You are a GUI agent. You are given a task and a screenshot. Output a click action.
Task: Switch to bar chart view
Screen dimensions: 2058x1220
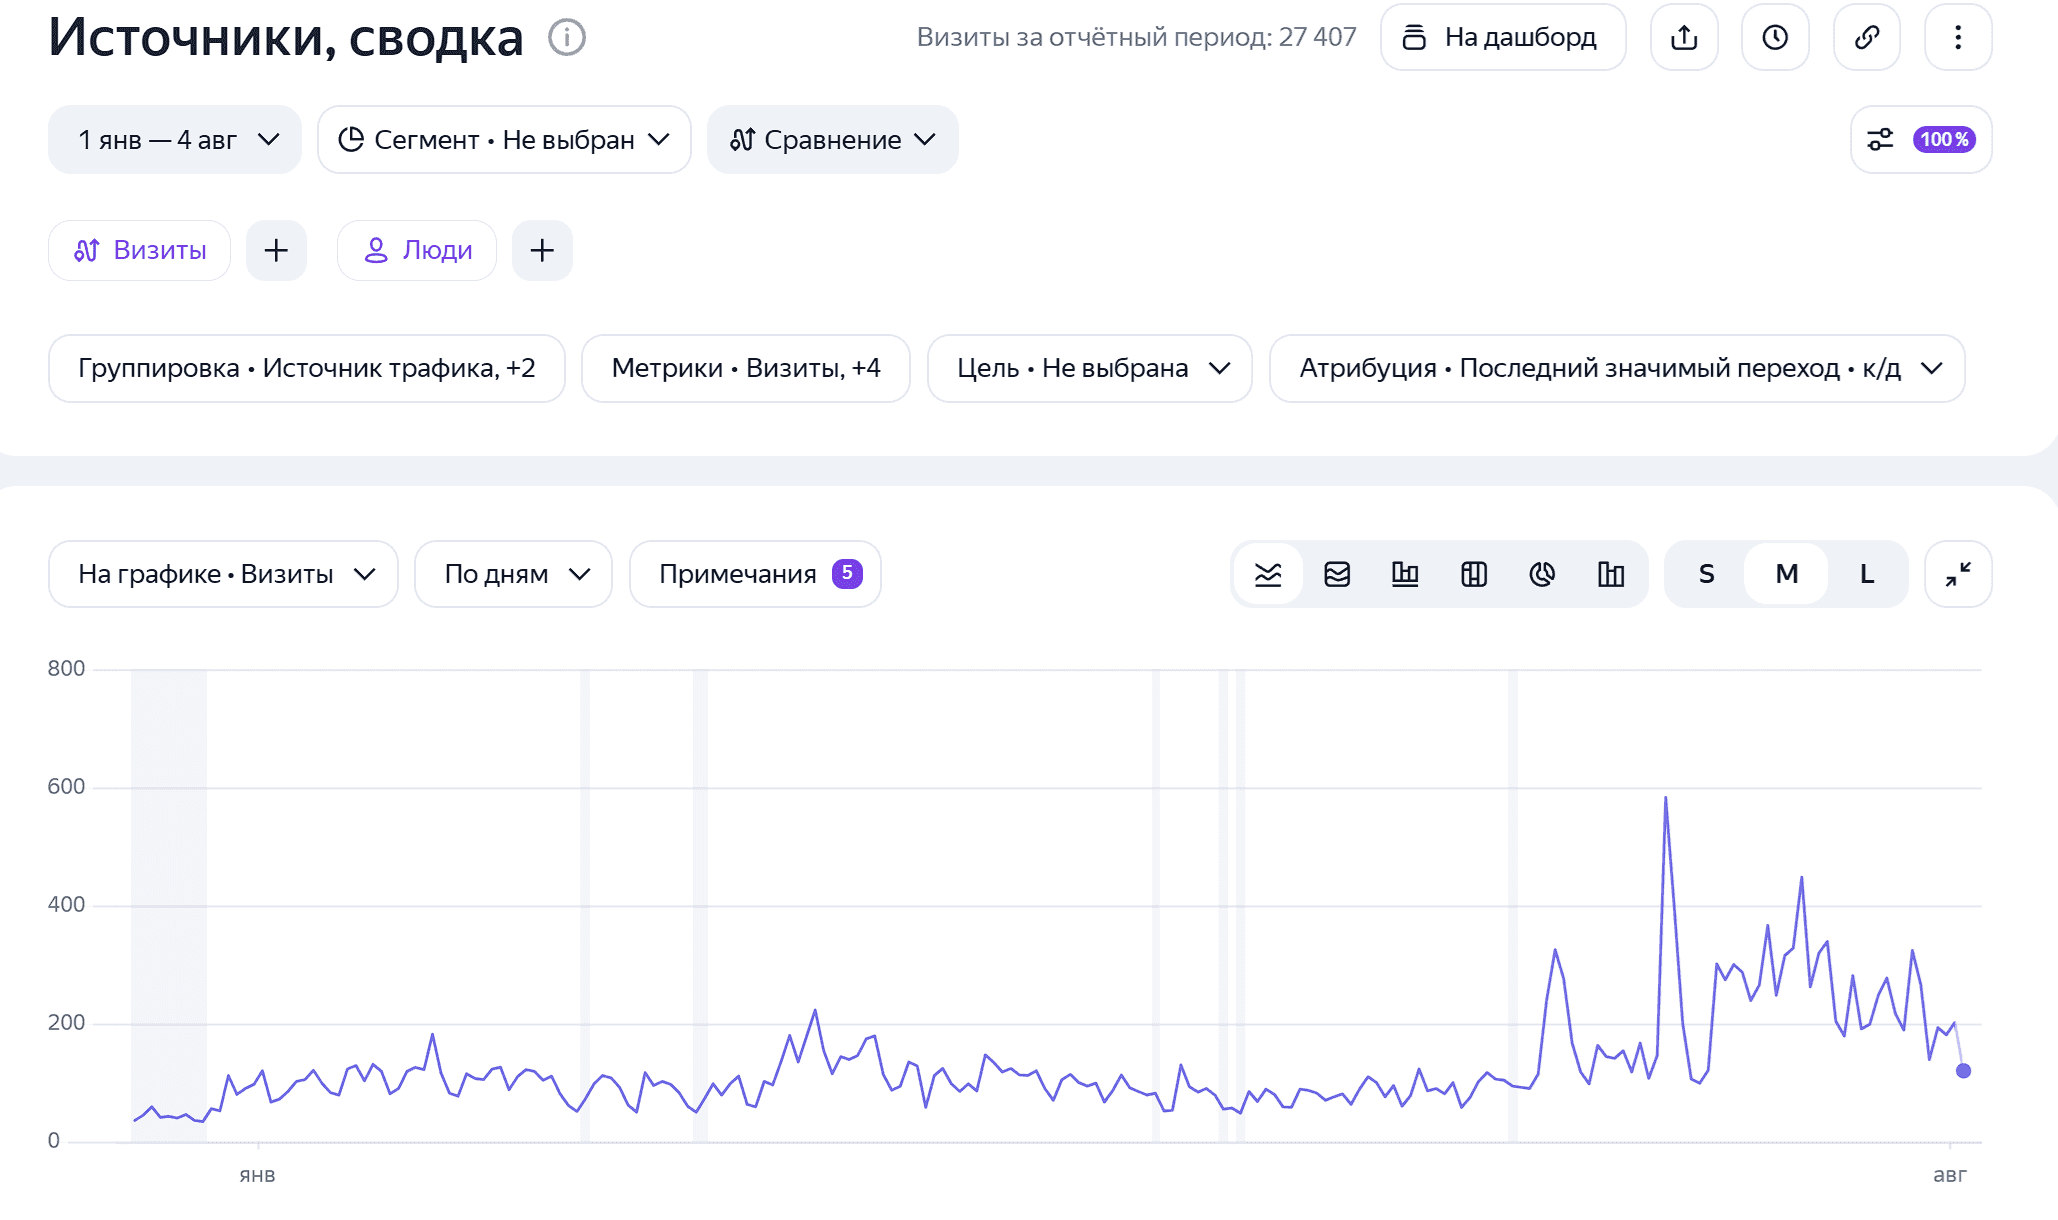coord(1405,574)
